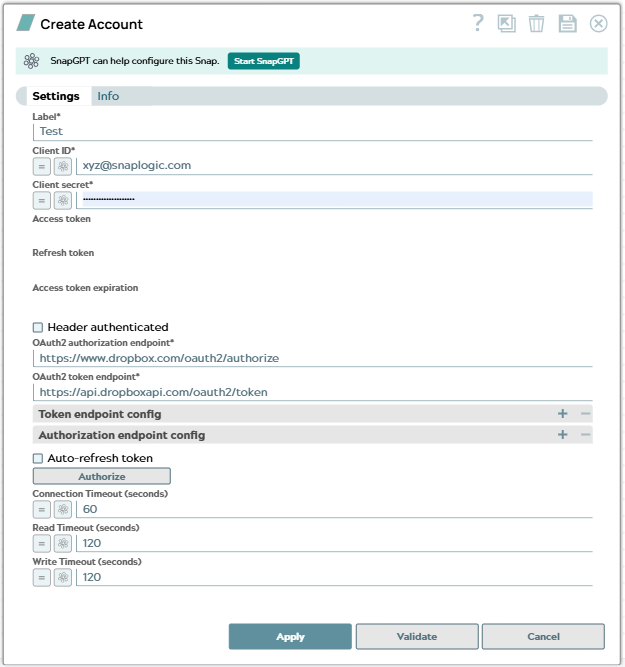The width and height of the screenshot is (625, 667).
Task: Click the Connection Timeout field showing 60
Action: tap(334, 509)
